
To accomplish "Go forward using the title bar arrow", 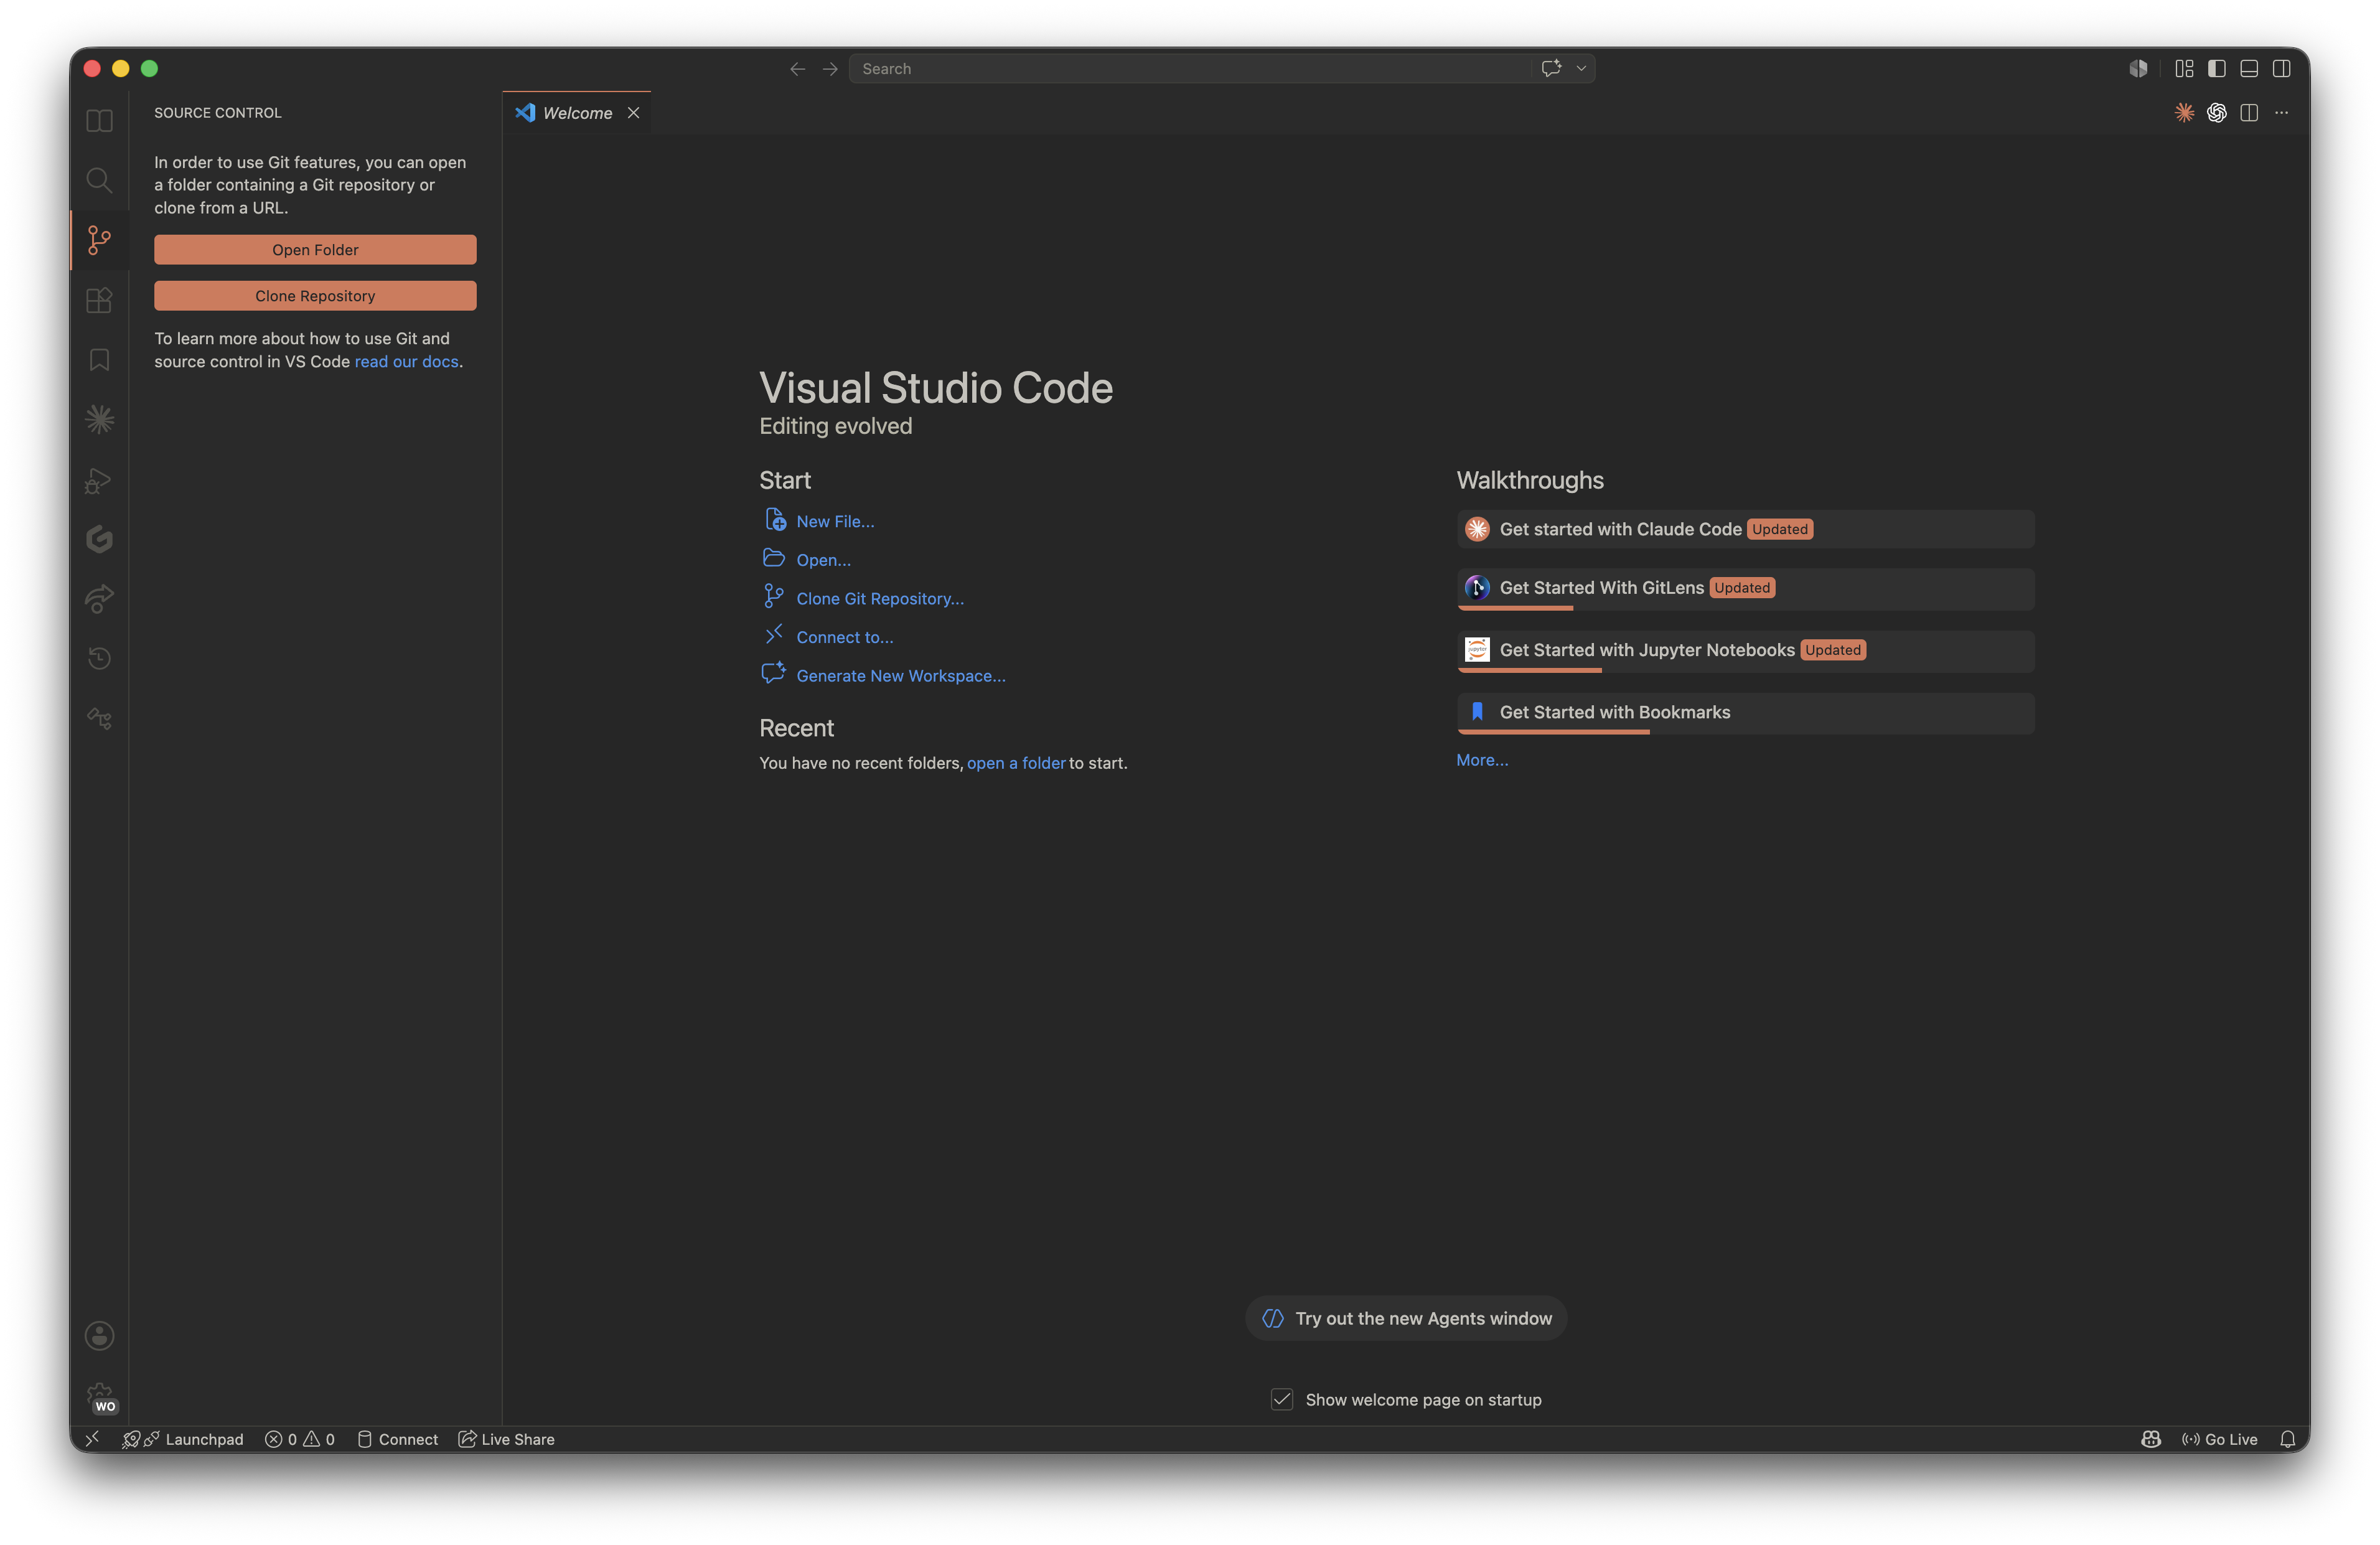I will pos(830,69).
